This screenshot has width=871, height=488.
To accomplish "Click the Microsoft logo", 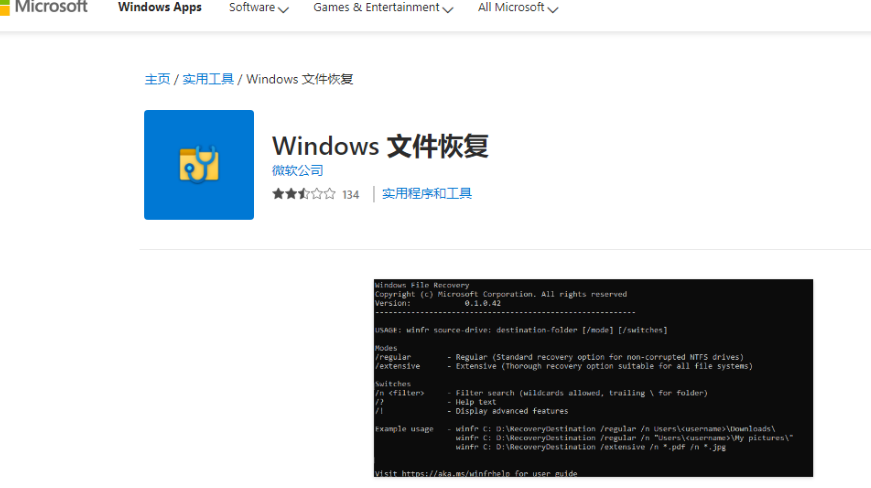I will (x=44, y=7).
